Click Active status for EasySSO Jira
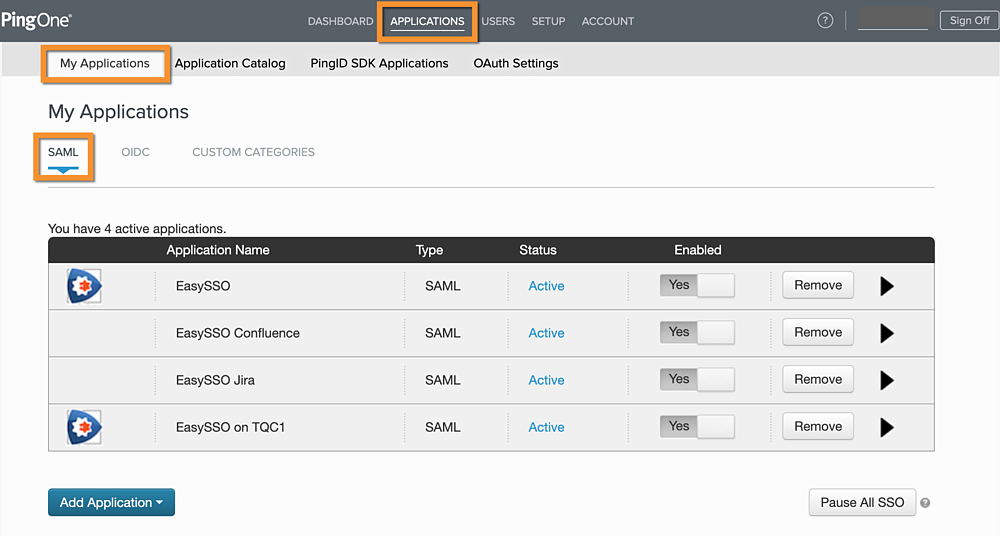 click(x=546, y=380)
